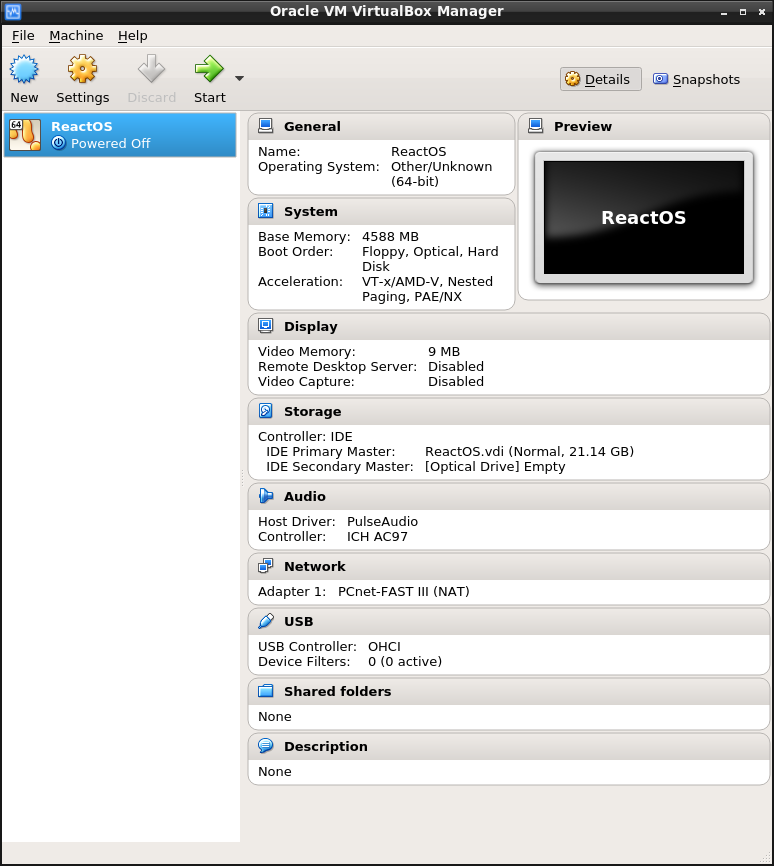Open the File menu
Screen dimensions: 774x866
(23, 35)
